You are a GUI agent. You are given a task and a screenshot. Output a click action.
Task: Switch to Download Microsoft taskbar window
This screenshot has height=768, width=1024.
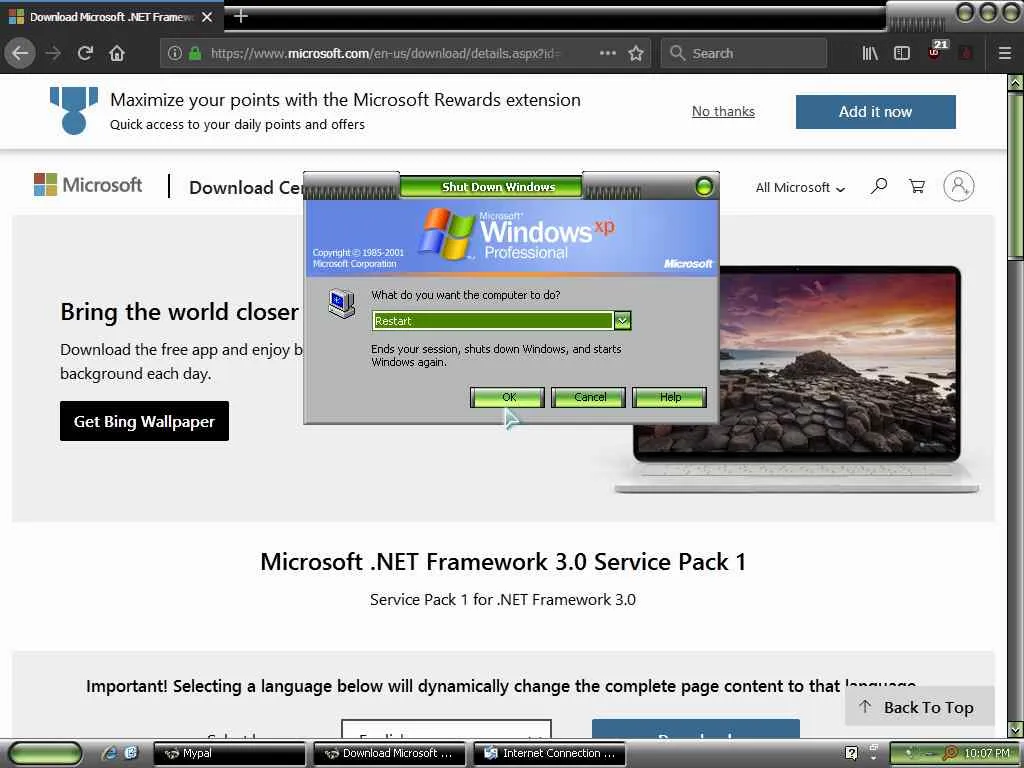point(389,753)
